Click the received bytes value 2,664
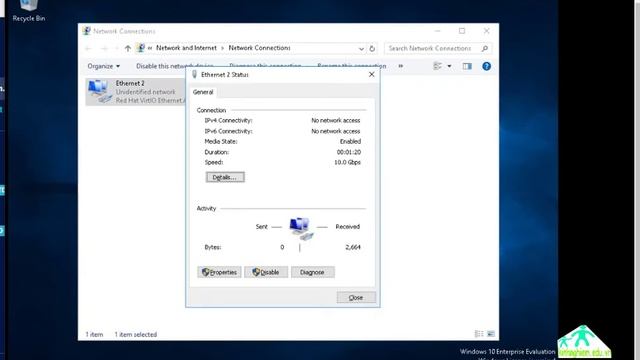 point(353,247)
